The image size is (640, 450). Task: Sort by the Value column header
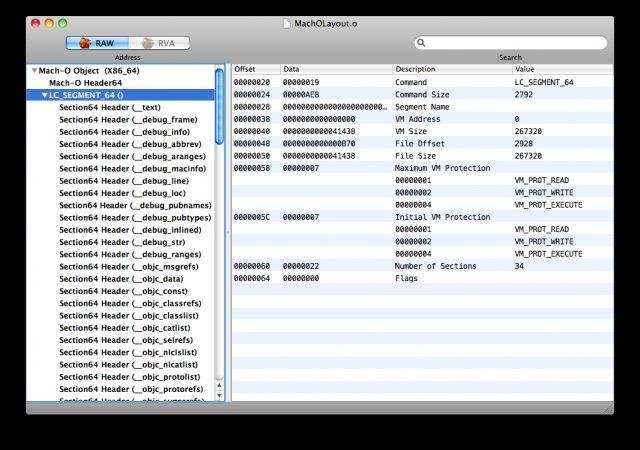(562, 69)
